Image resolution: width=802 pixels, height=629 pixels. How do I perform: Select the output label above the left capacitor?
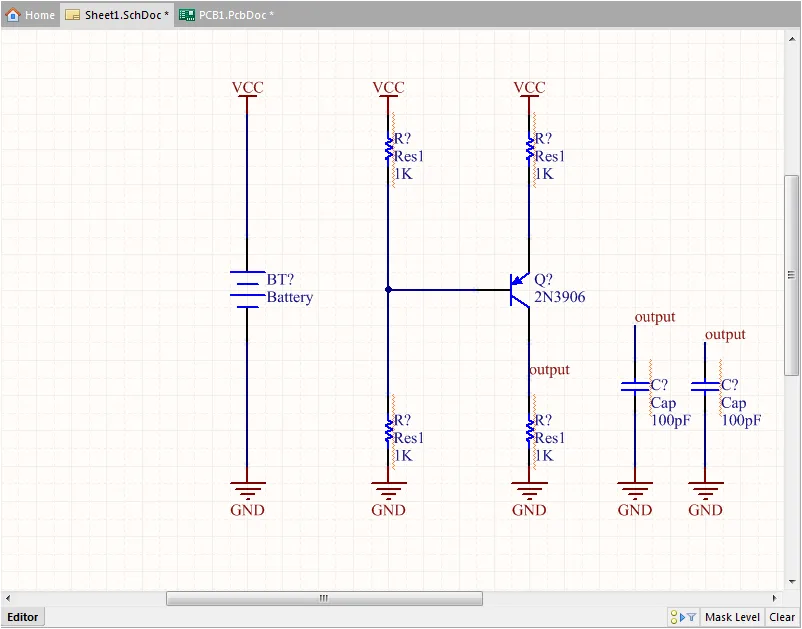[x=655, y=317]
